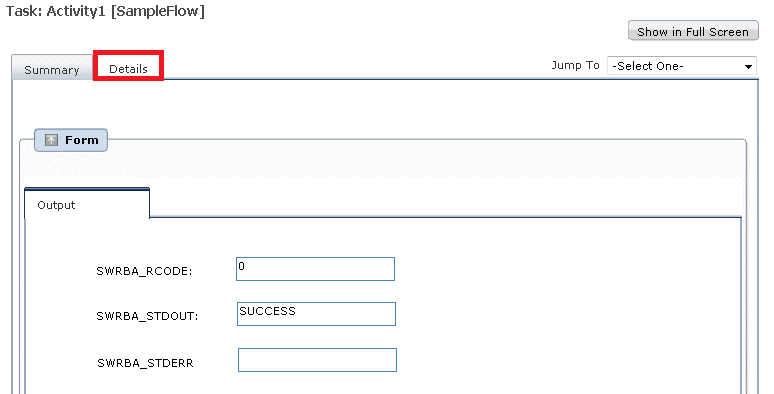Image resolution: width=774 pixels, height=394 pixels.
Task: Select the 0 return code value
Action: click(241, 266)
